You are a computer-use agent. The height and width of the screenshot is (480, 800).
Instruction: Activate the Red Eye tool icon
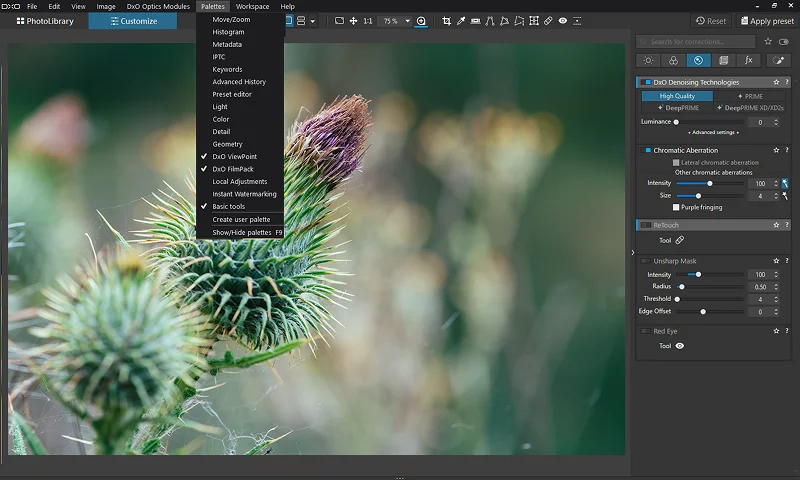coord(680,346)
